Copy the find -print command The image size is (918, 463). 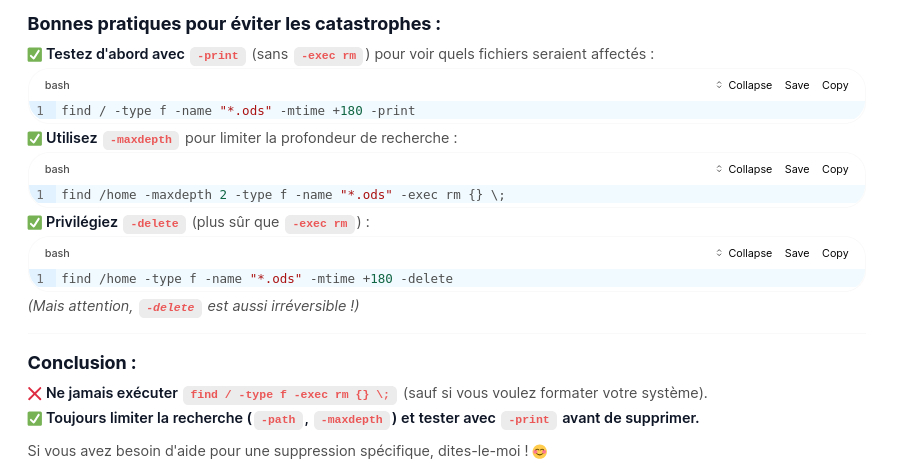point(835,85)
